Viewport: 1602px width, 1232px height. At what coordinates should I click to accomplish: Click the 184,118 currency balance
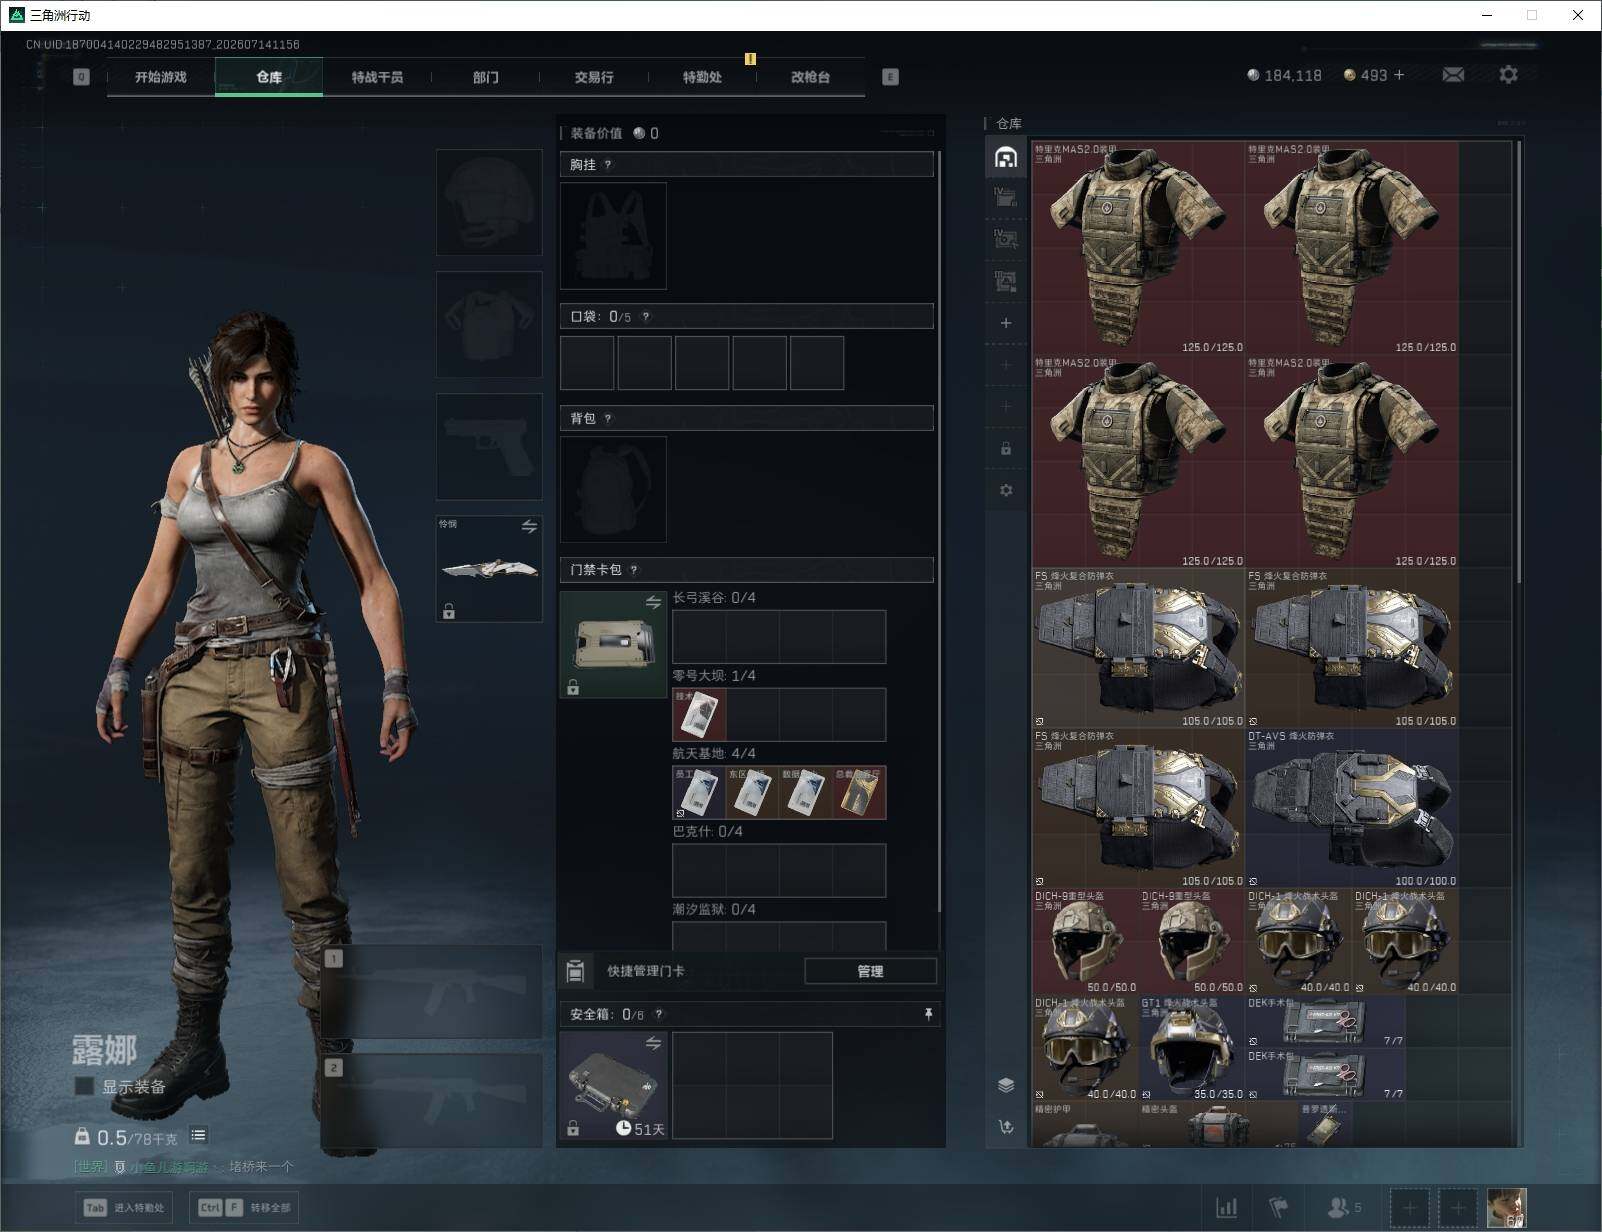[1284, 75]
